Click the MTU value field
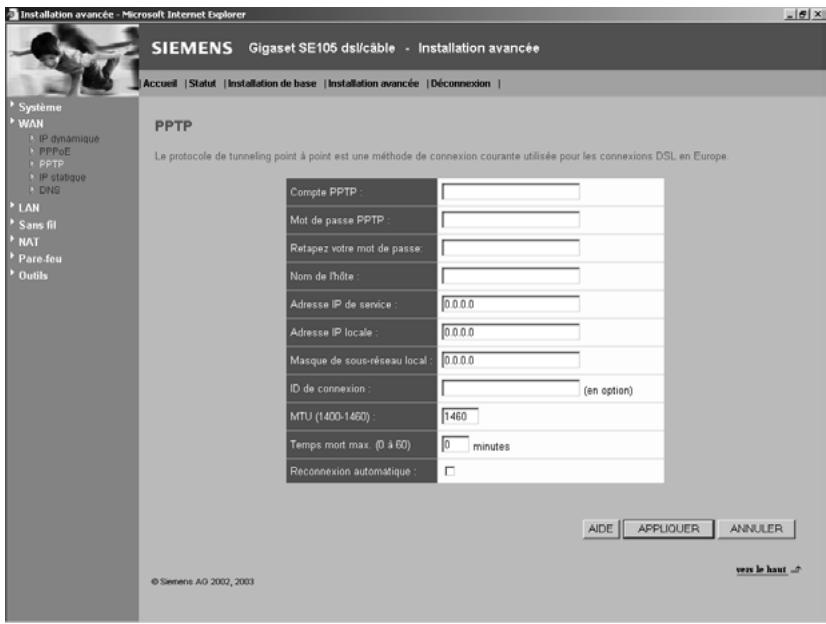This screenshot has height=624, width=826. (x=460, y=416)
